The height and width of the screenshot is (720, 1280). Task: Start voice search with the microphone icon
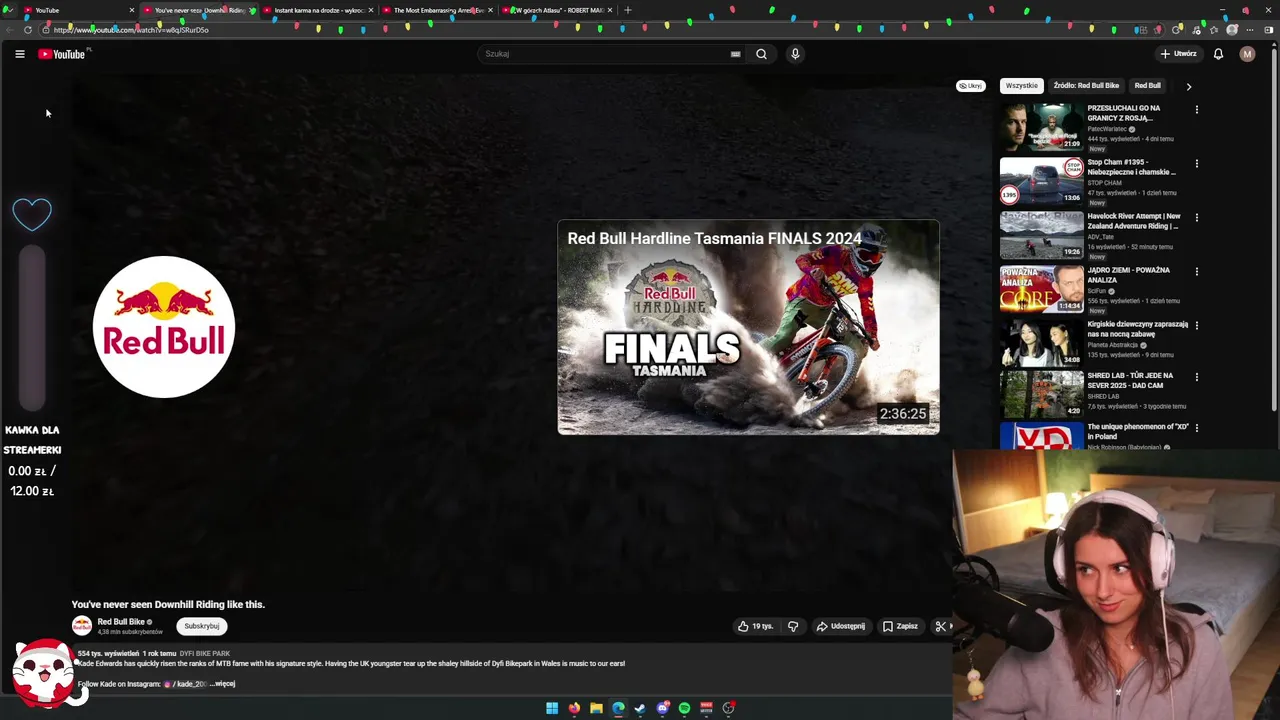795,54
